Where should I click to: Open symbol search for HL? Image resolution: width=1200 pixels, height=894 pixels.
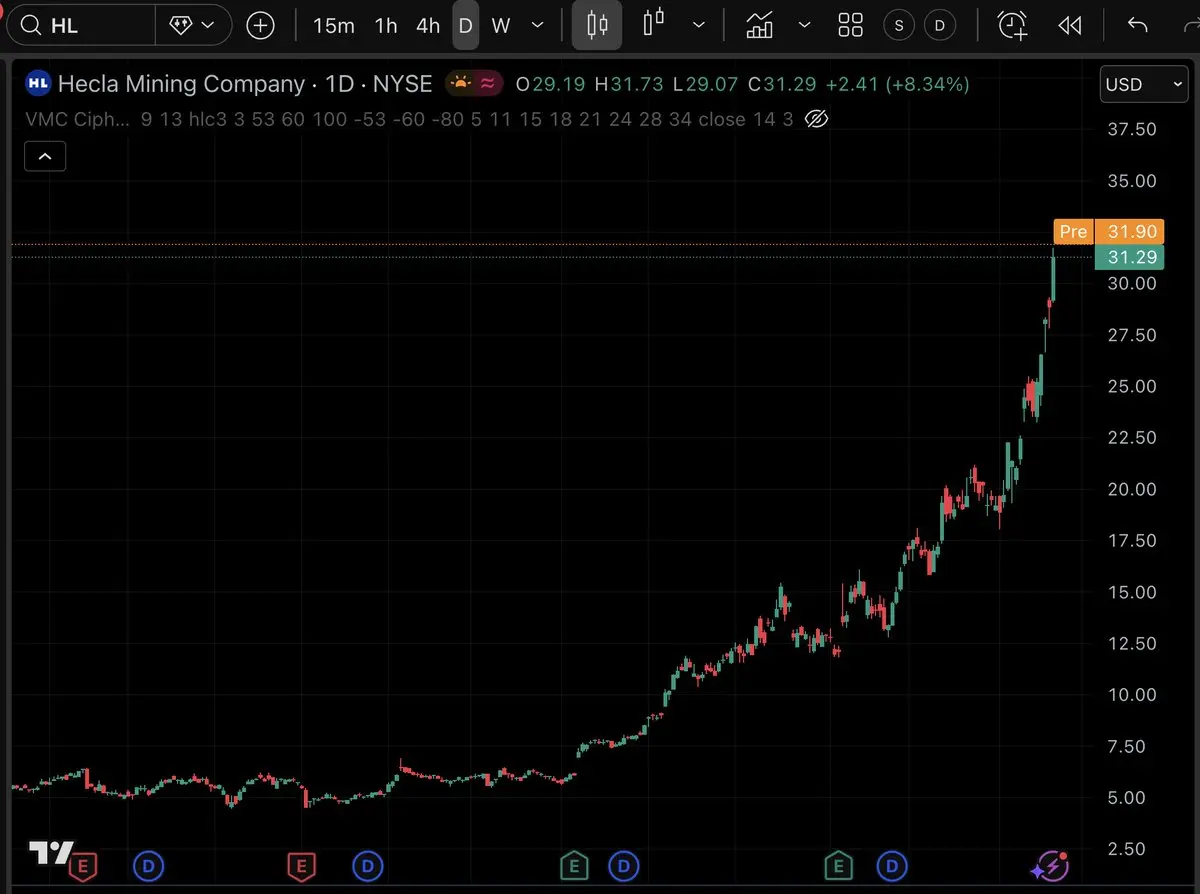pyautogui.click(x=80, y=25)
